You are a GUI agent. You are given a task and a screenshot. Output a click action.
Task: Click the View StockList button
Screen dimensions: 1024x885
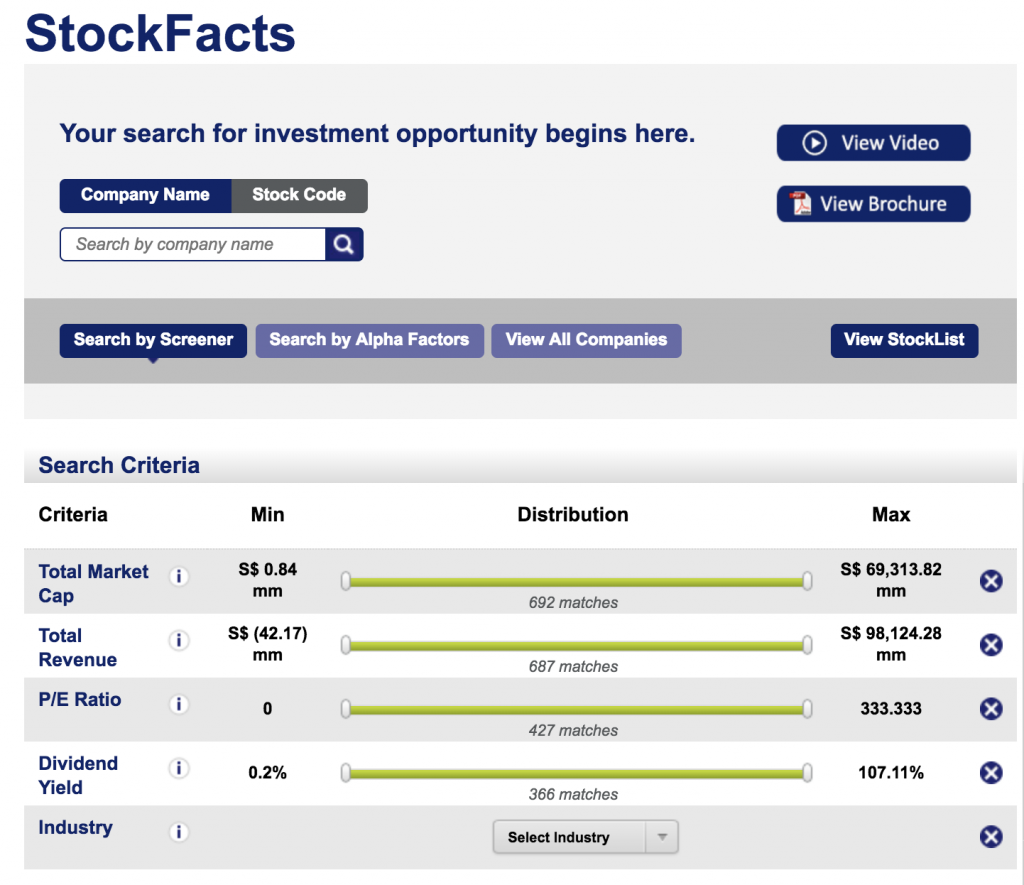click(904, 340)
